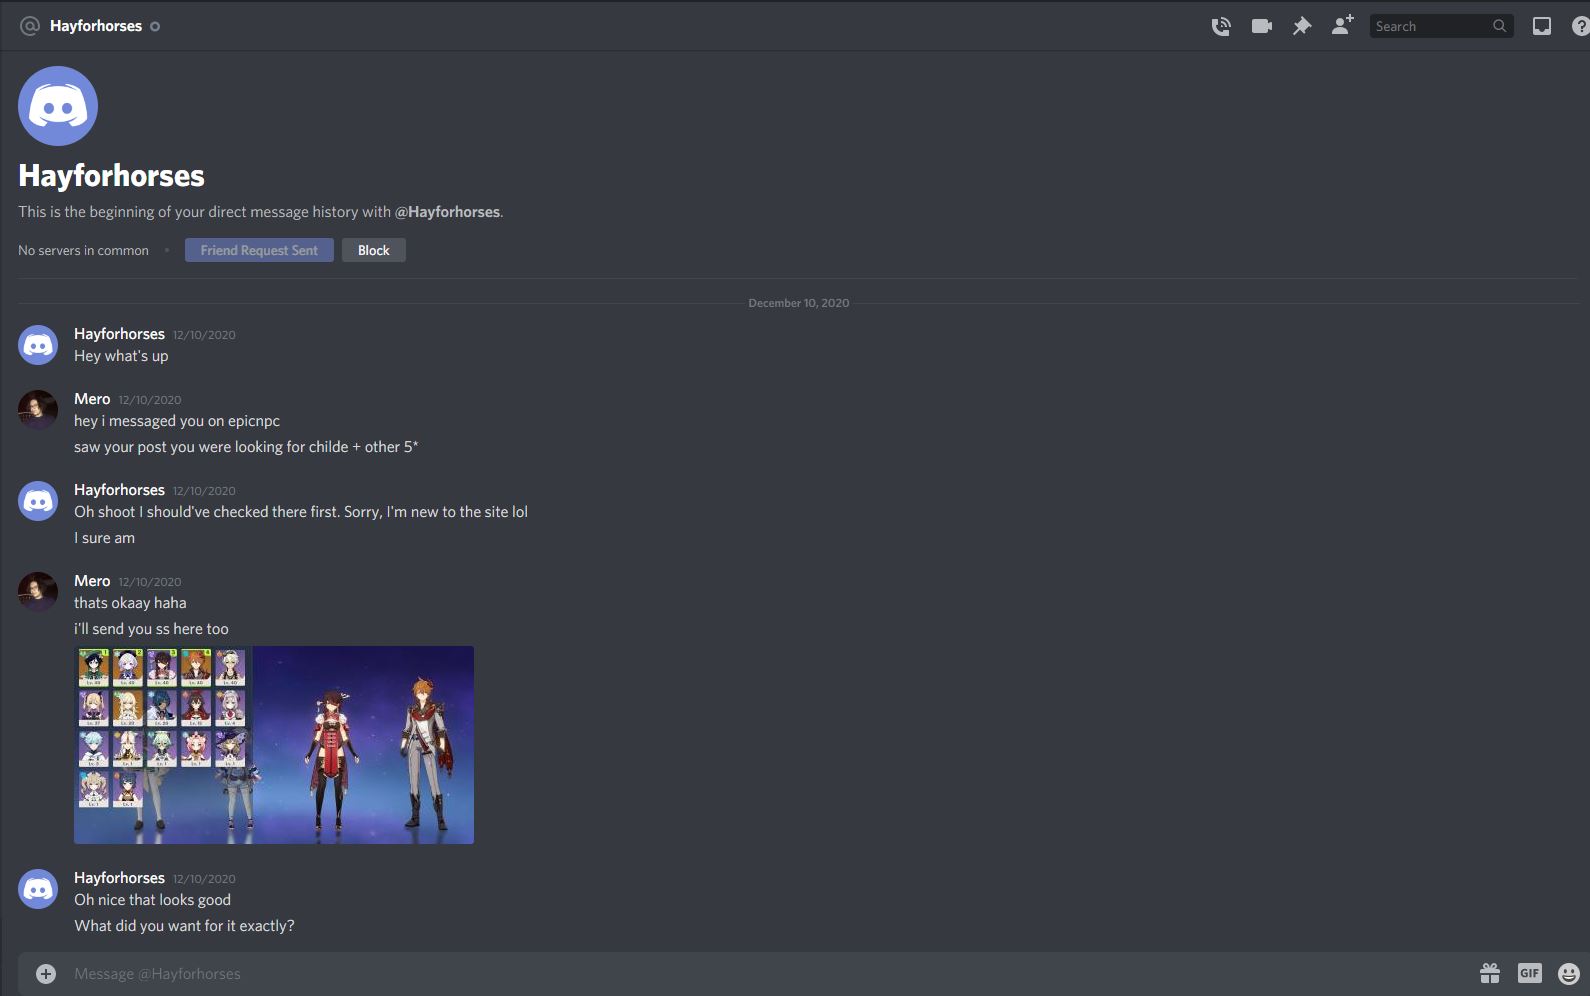
Task: Click the @Hayforhorses mention in intro text
Action: click(448, 212)
